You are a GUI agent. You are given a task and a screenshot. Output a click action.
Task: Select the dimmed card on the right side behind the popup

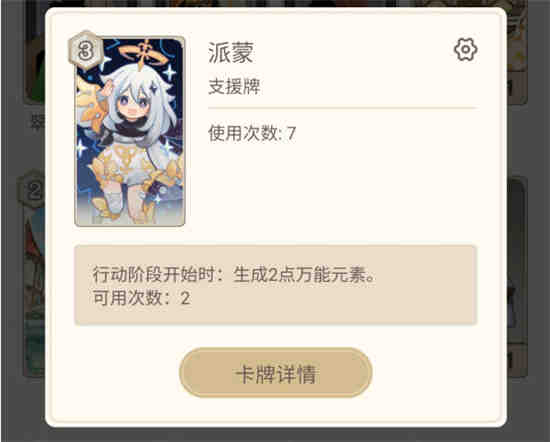click(517, 277)
